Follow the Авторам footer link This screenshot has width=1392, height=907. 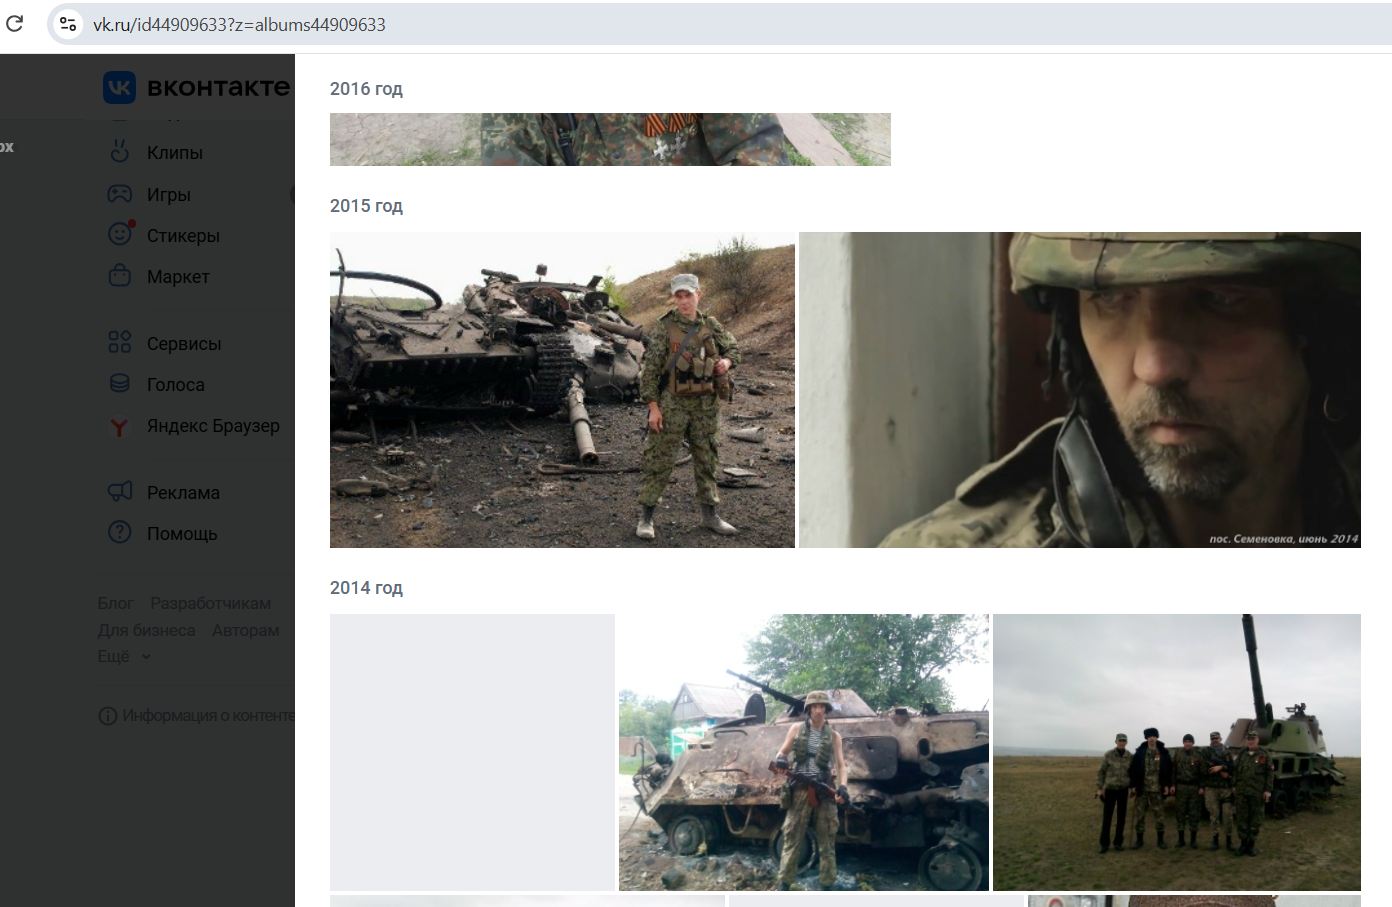246,630
